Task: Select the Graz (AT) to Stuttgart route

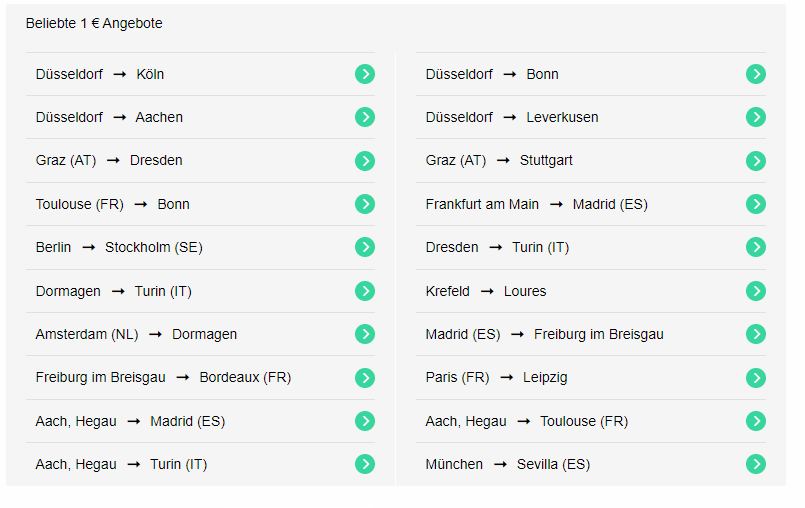Action: [x=590, y=161]
